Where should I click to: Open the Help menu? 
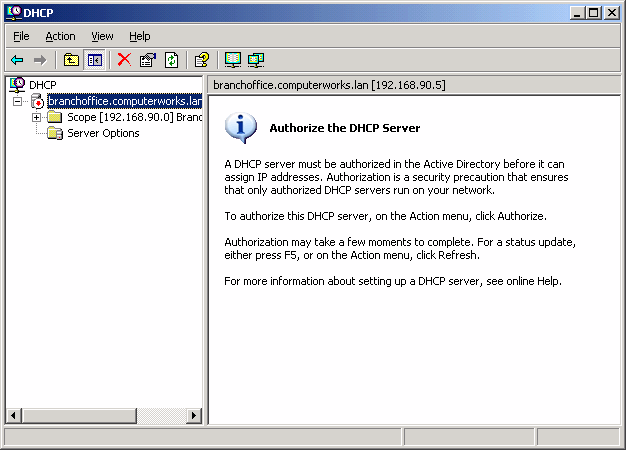coord(140,36)
